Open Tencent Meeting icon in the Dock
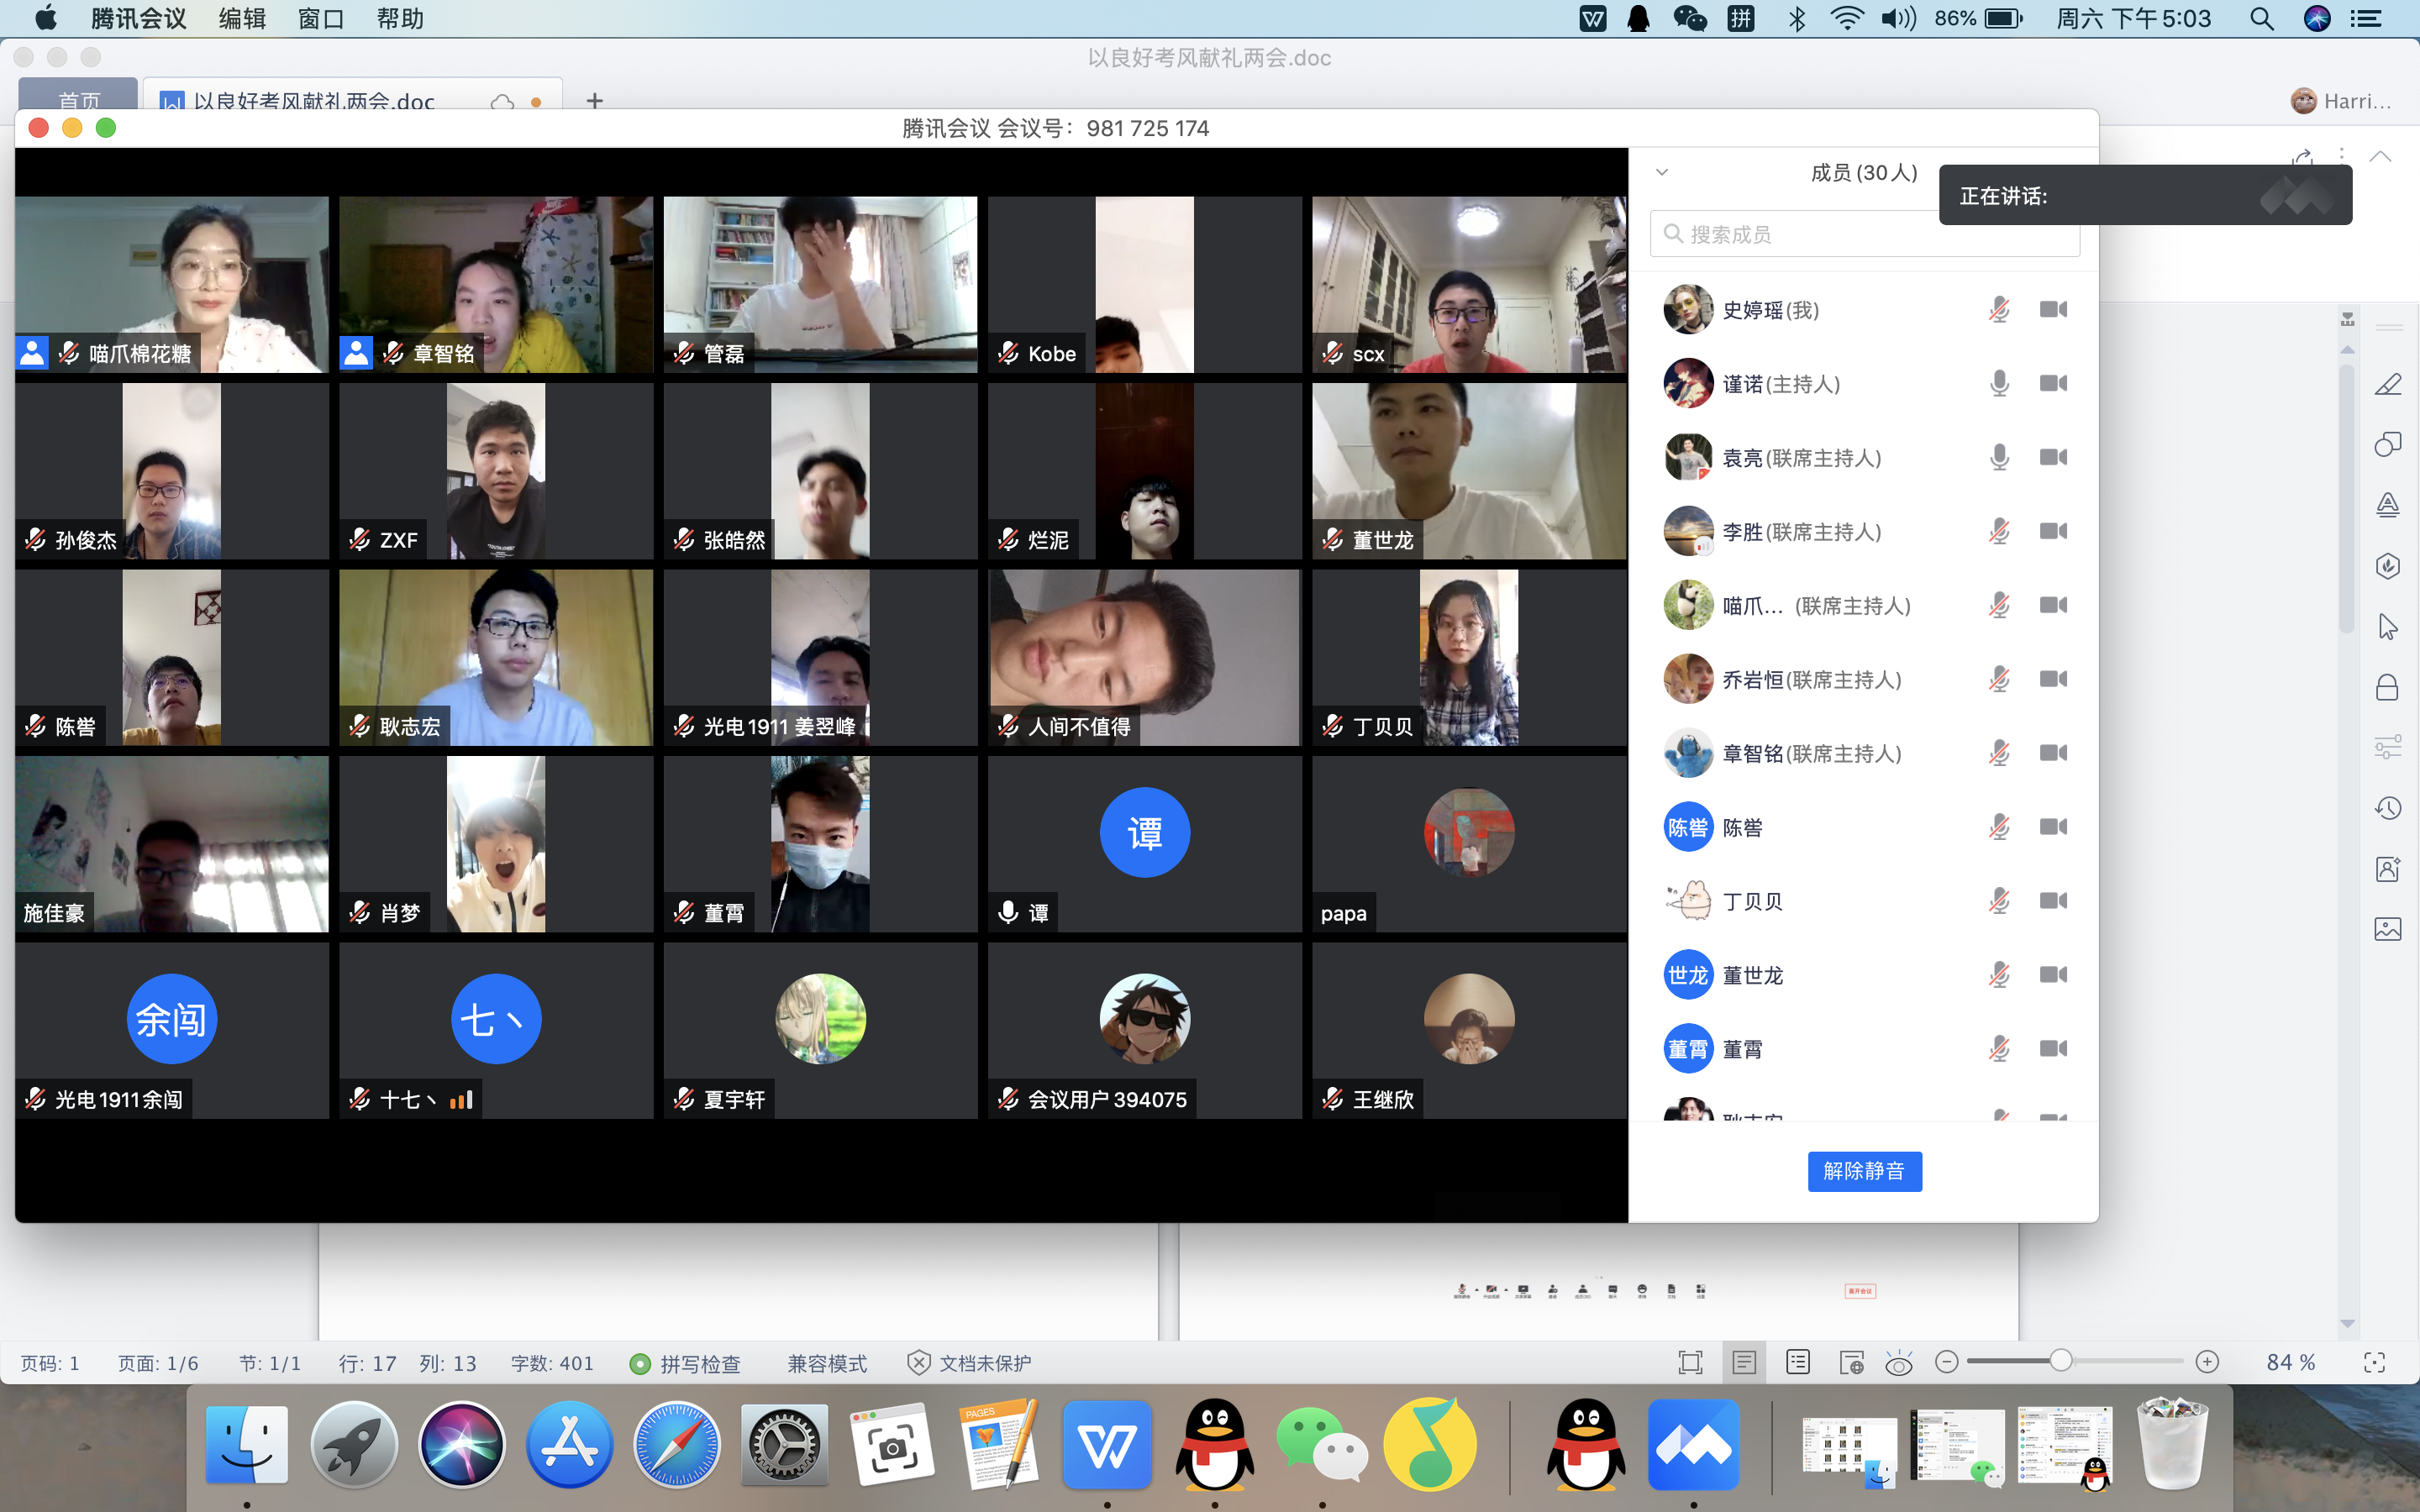The image size is (2420, 1512). (1693, 1446)
